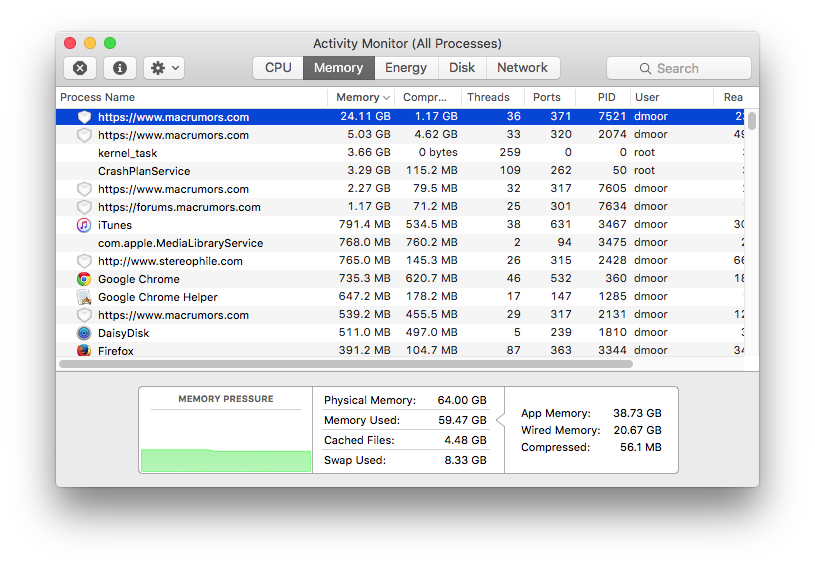Switch to the CPU tab
The width and height of the screenshot is (815, 567).
278,68
